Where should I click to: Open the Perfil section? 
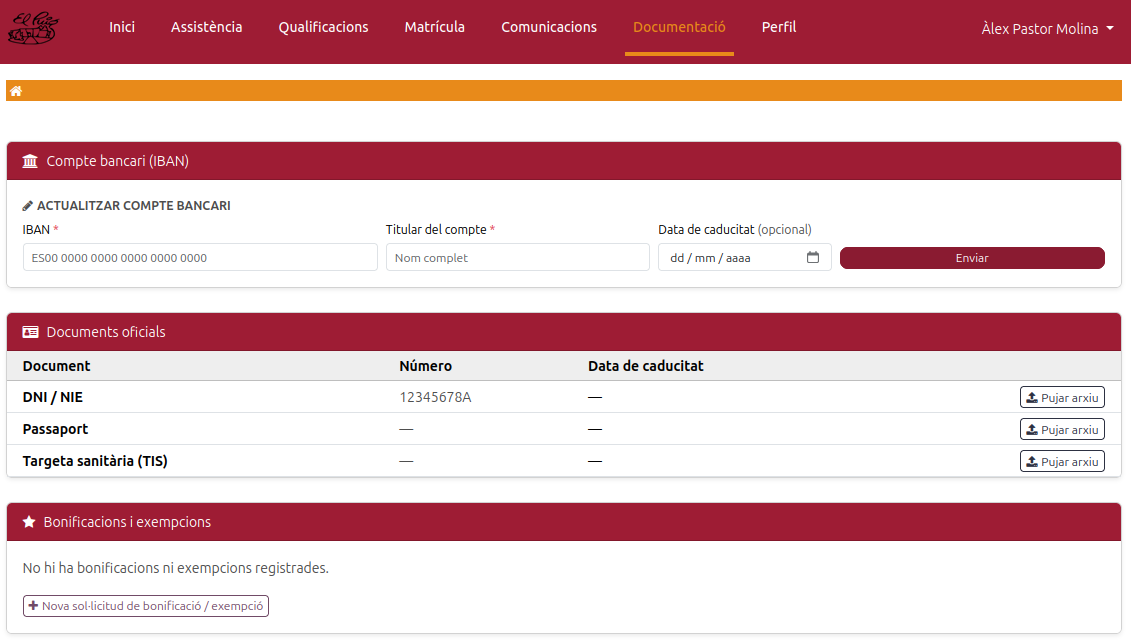click(x=779, y=27)
